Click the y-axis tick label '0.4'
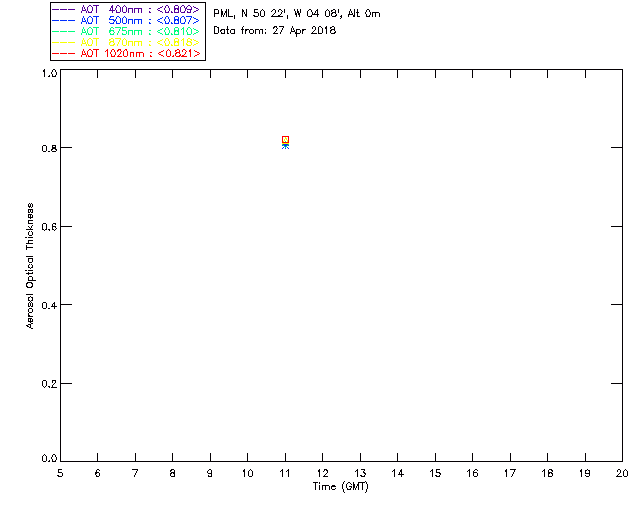Screen dimensions: 640x512 coord(49,305)
